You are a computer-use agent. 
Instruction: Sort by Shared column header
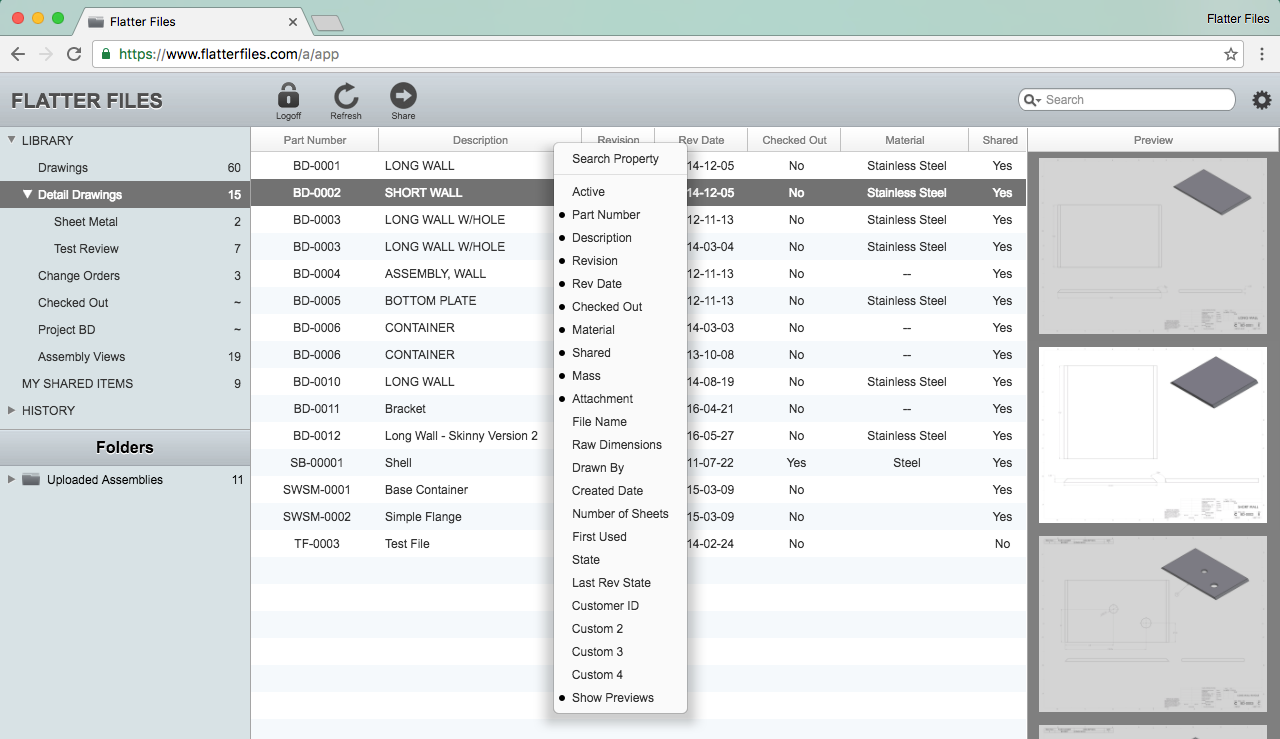tap(1000, 140)
